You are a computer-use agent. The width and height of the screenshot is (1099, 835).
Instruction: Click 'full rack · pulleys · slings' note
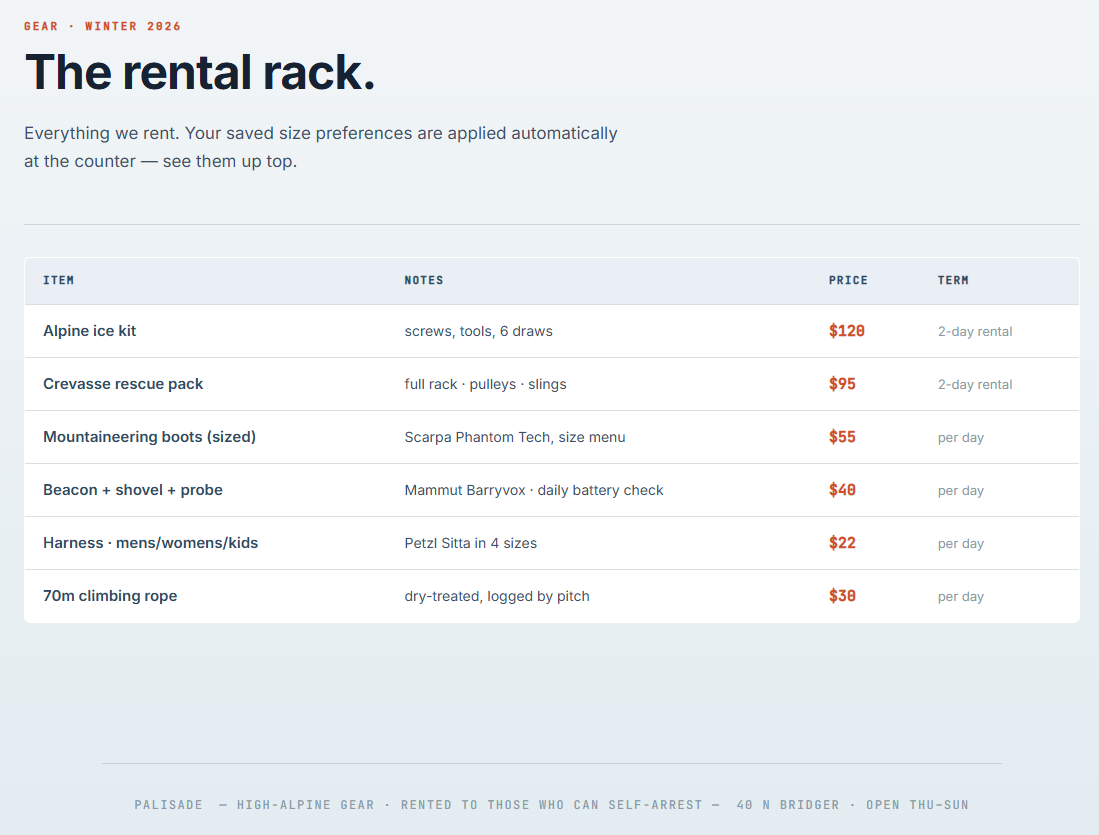pyautogui.click(x=486, y=384)
